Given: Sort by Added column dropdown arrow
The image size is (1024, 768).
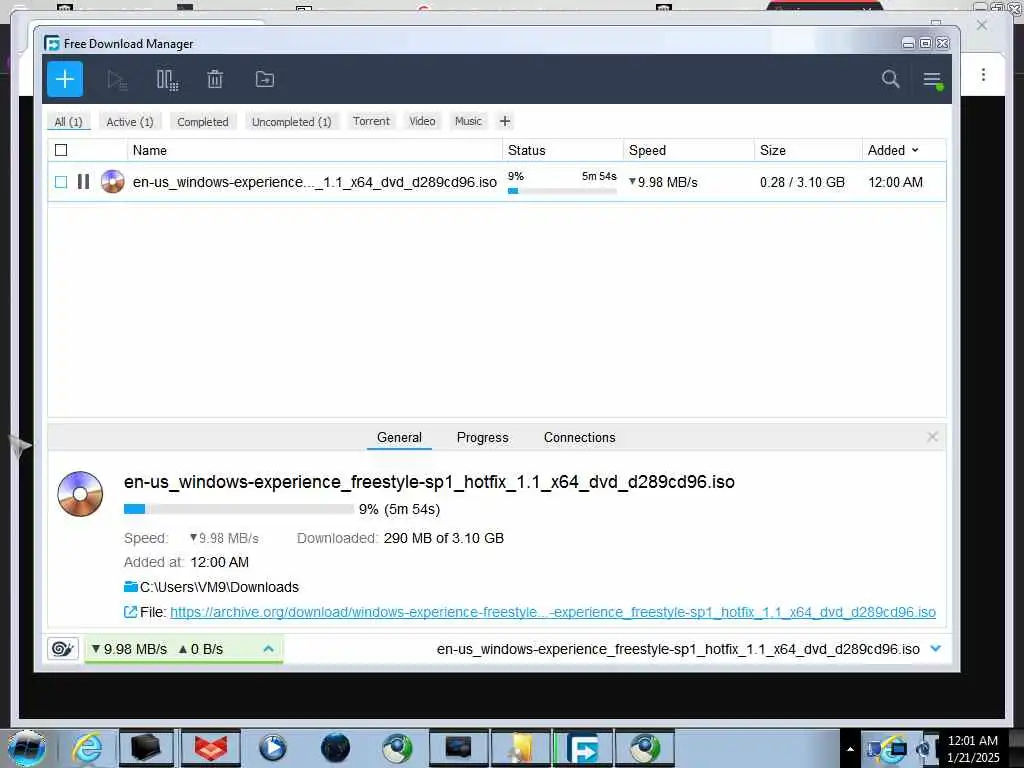Looking at the screenshot, I should tap(915, 150).
